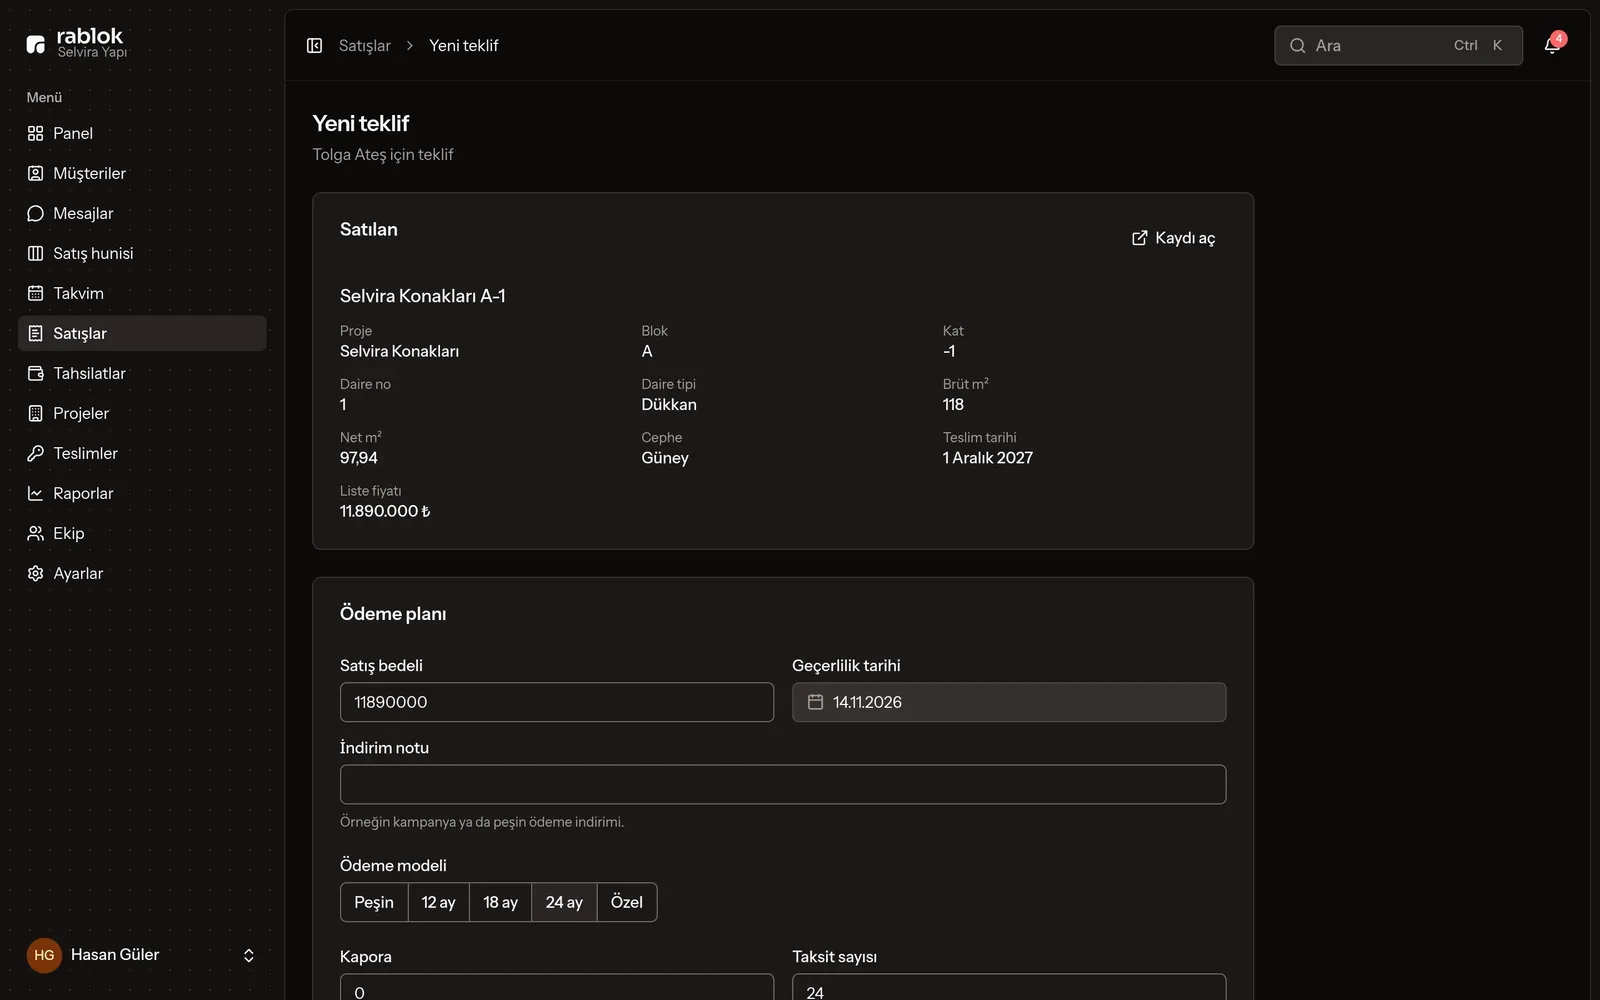Open Teslimler from the sidebar menu
This screenshot has width=1600, height=1000.
[x=142, y=453]
